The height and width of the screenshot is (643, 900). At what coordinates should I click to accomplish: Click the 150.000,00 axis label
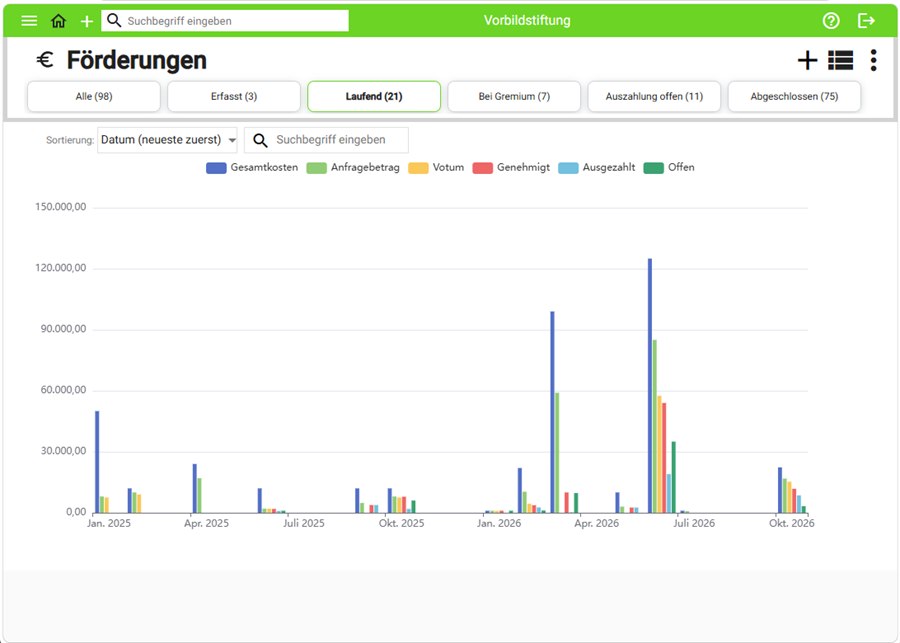(60, 207)
